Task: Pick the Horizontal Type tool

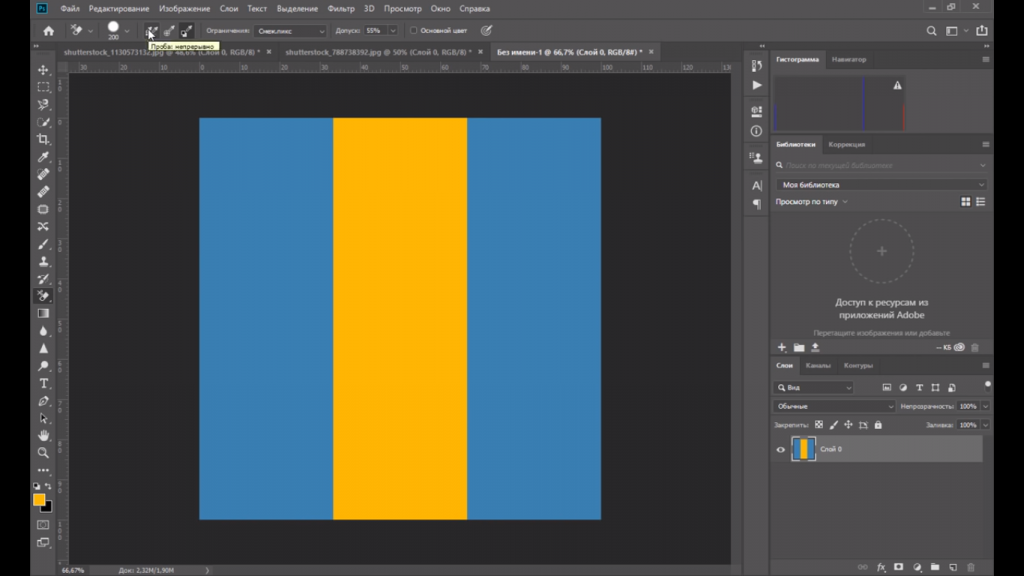Action: coord(43,383)
